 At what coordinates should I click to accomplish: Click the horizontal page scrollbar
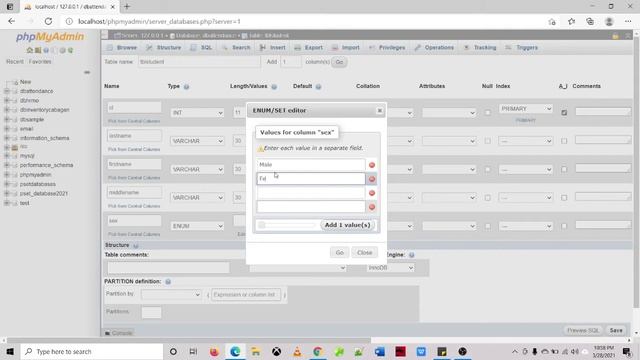click(x=189, y=340)
